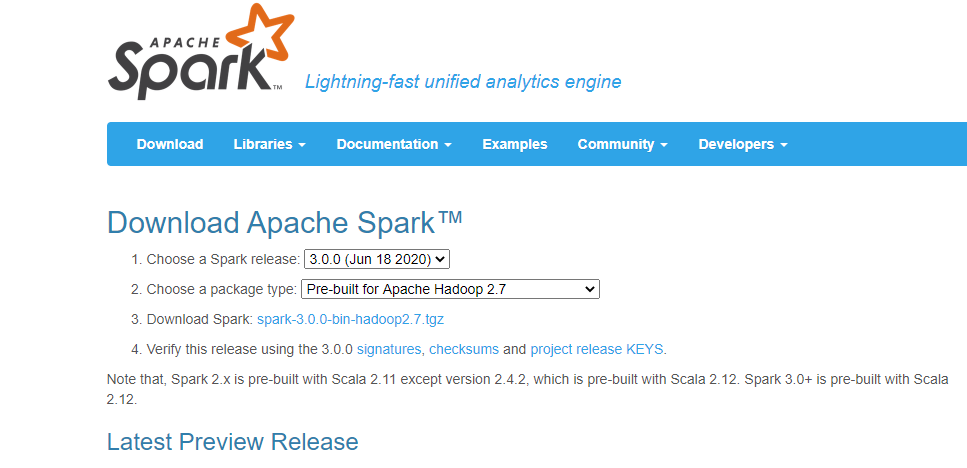Expand the Documentation dropdown menu
Image resolution: width=967 pixels, height=468 pixels.
(x=394, y=144)
